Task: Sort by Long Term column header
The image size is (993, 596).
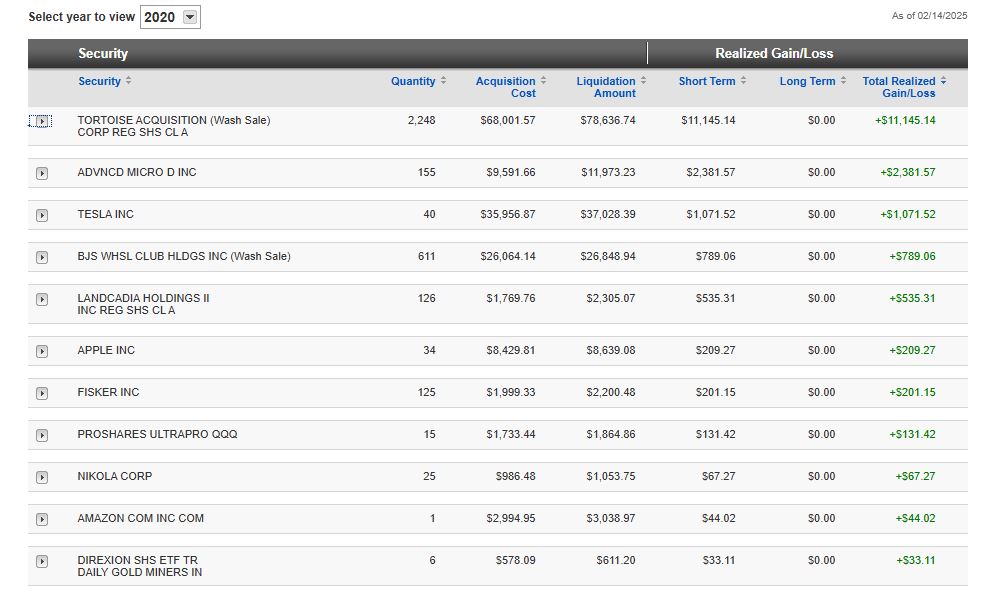Action: 807,81
